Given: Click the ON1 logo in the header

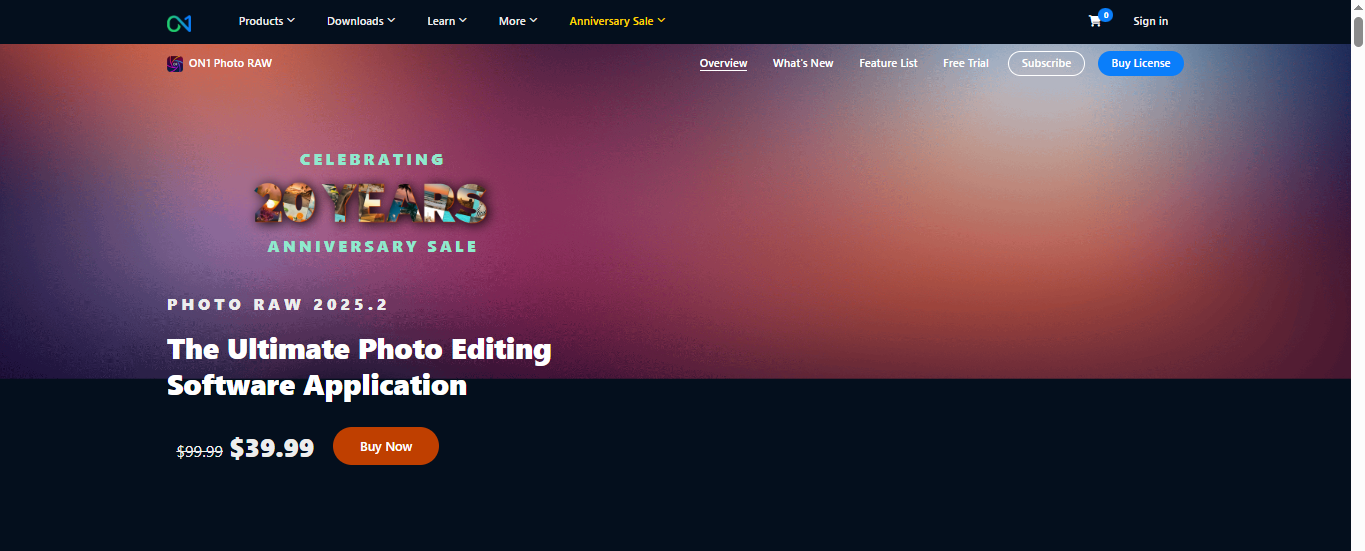Looking at the screenshot, I should (179, 22).
